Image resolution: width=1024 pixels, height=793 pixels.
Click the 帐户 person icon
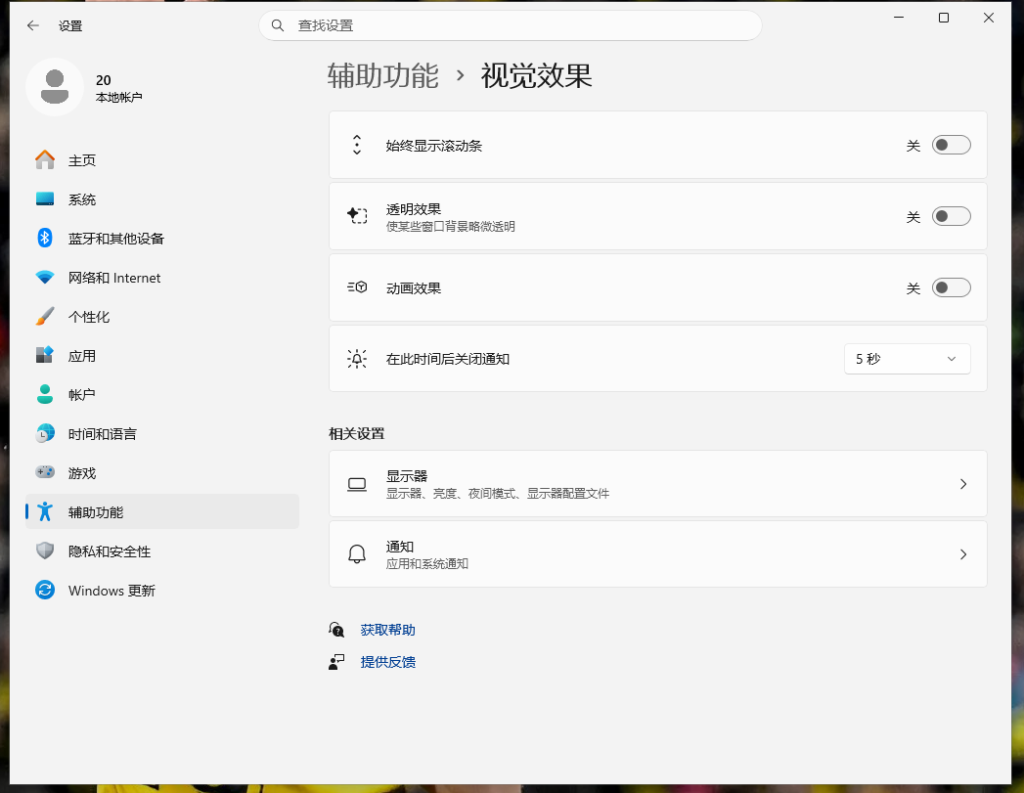pyautogui.click(x=45, y=395)
